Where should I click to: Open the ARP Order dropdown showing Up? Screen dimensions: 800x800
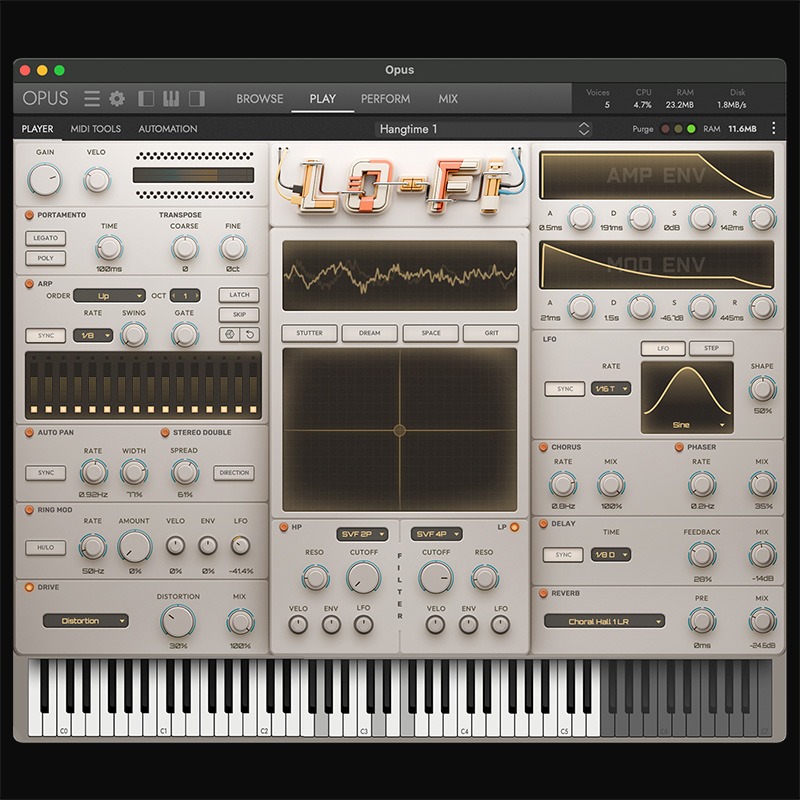point(109,296)
